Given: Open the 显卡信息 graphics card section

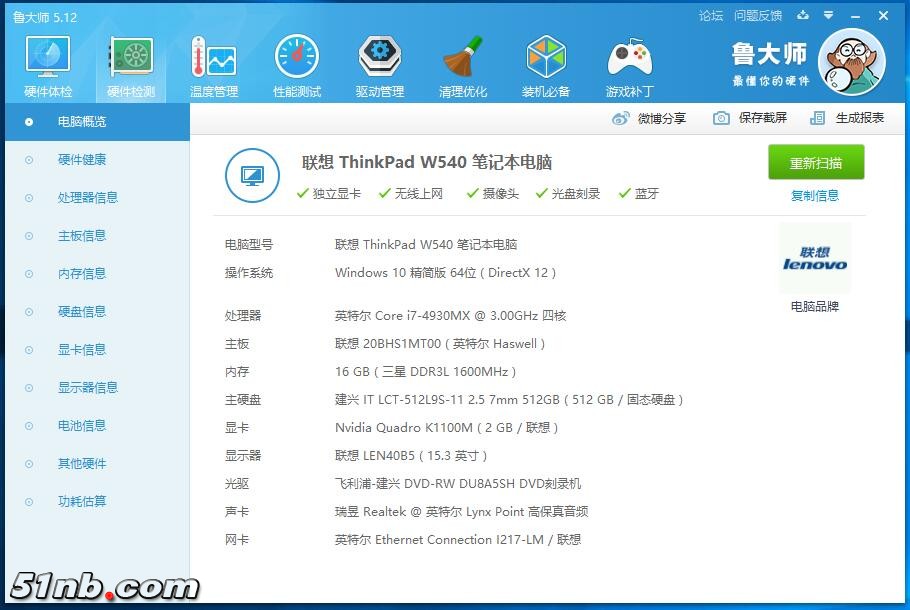Looking at the screenshot, I should [x=82, y=349].
